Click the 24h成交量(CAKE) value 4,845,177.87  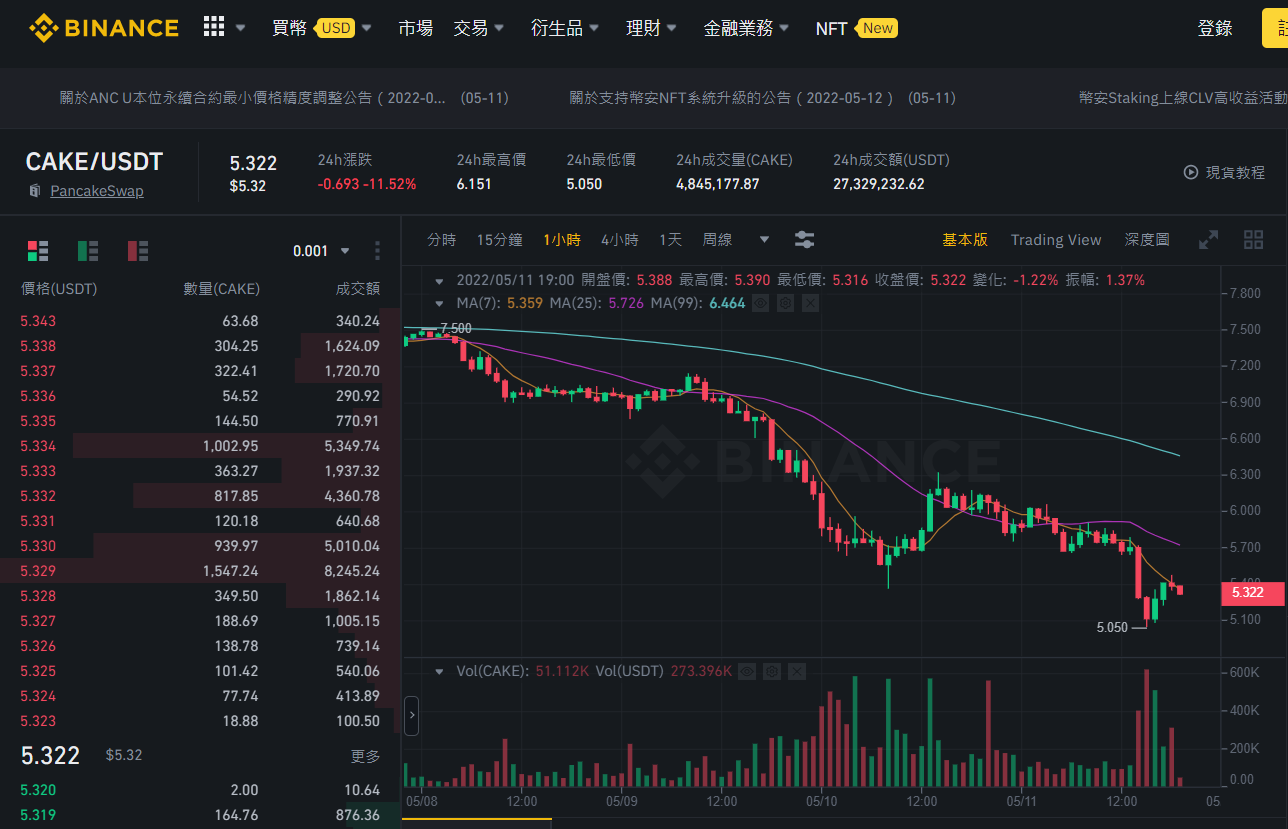coord(718,184)
